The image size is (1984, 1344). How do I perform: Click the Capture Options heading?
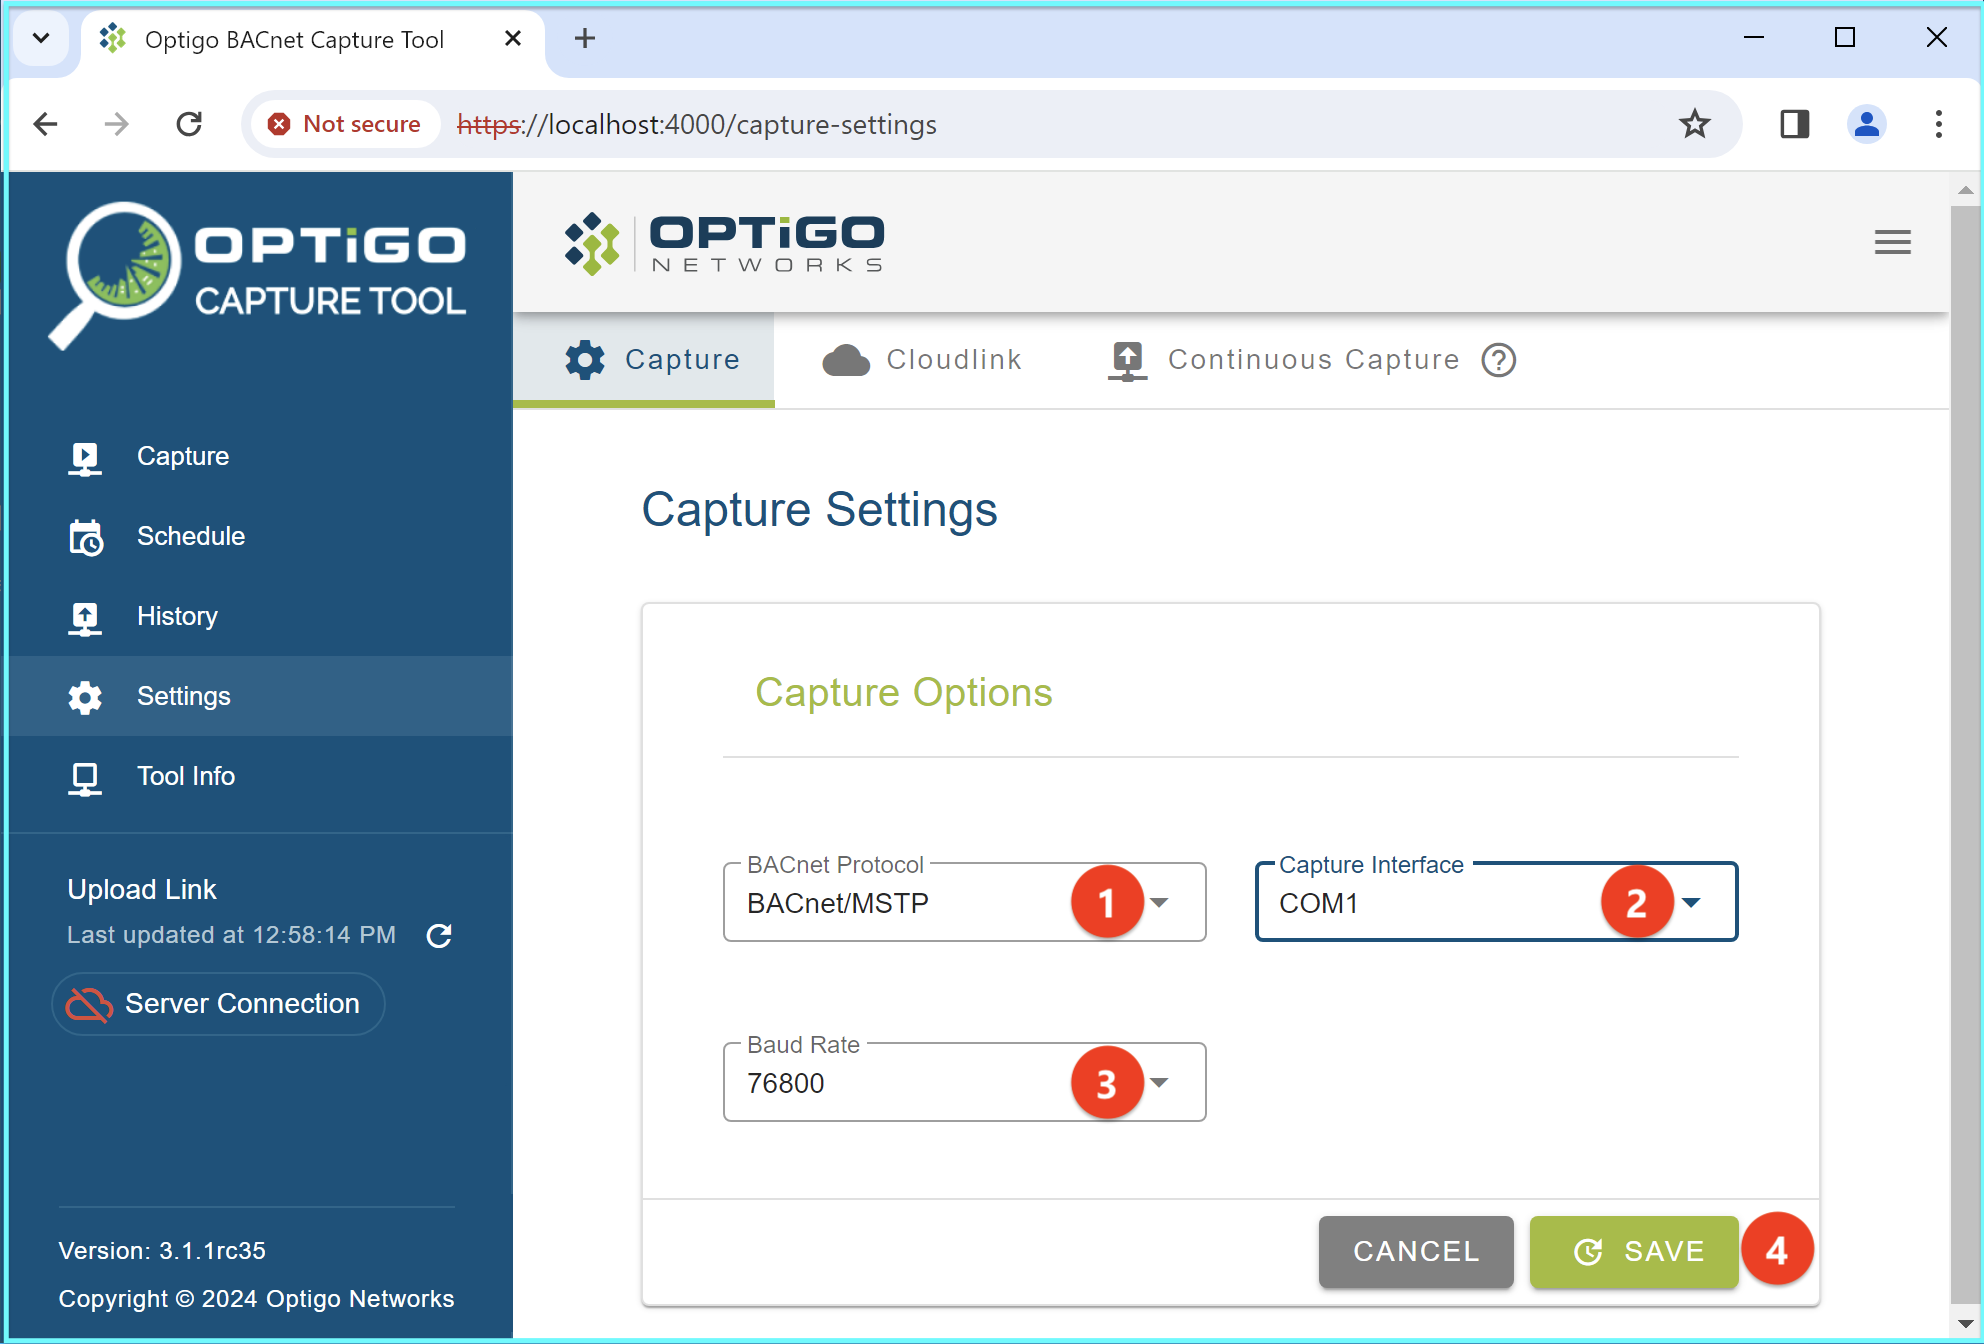(x=903, y=693)
